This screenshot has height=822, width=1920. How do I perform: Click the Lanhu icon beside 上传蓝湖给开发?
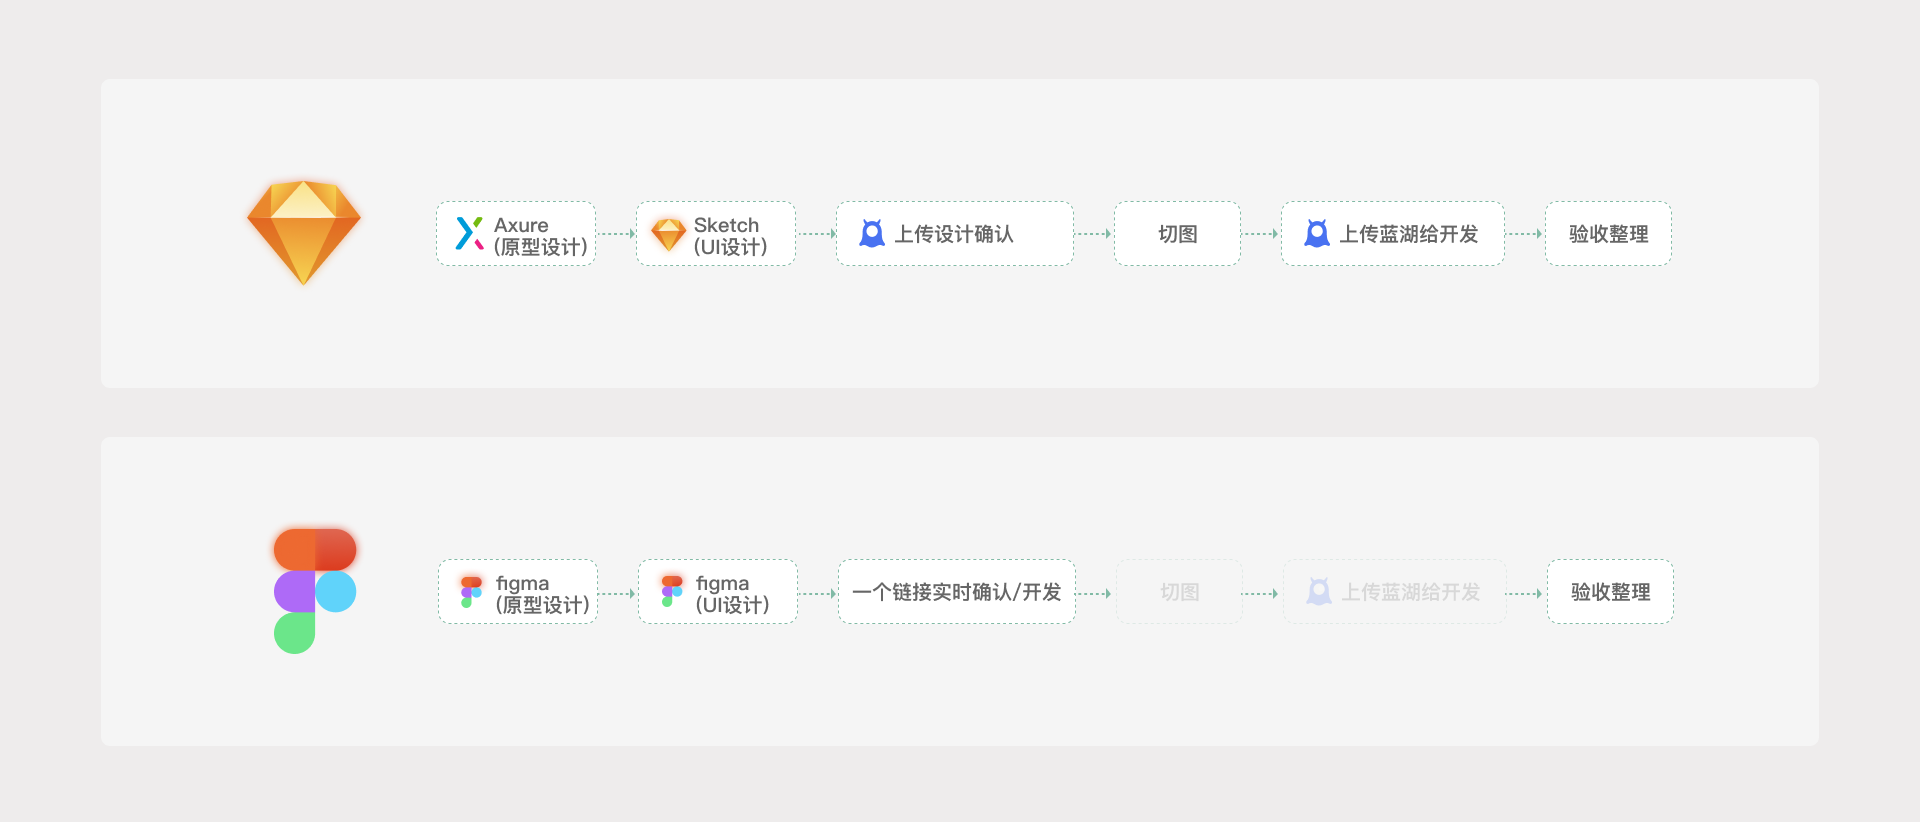(1317, 234)
